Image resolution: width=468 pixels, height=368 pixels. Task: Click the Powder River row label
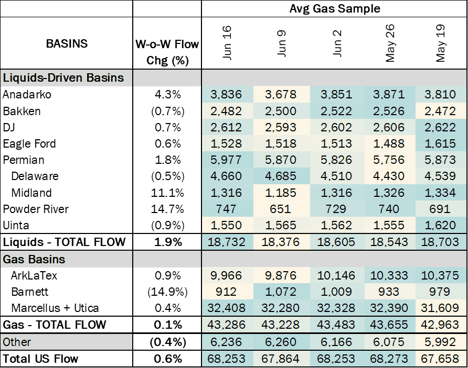click(x=36, y=209)
